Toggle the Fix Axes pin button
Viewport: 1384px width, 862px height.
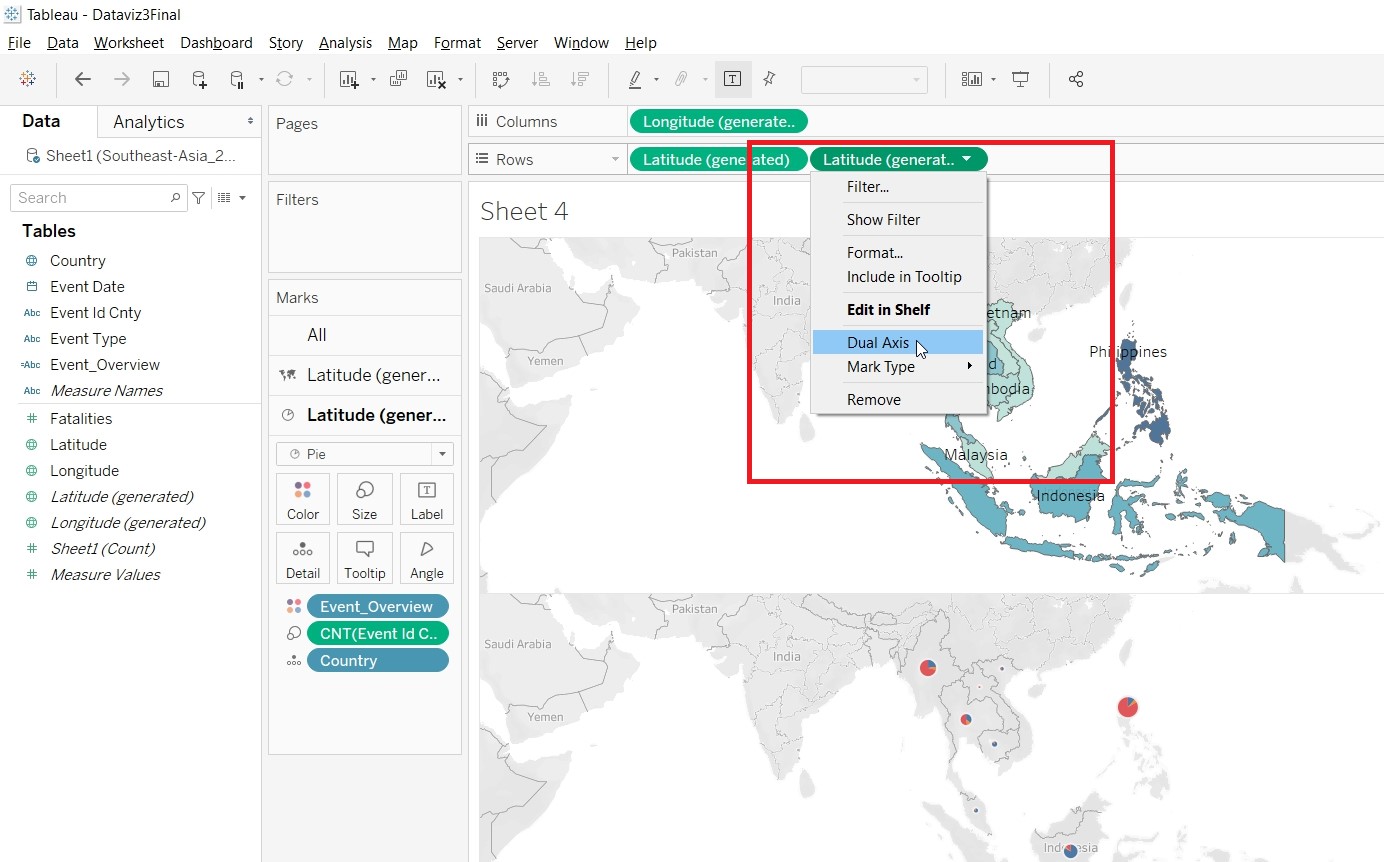tap(769, 79)
